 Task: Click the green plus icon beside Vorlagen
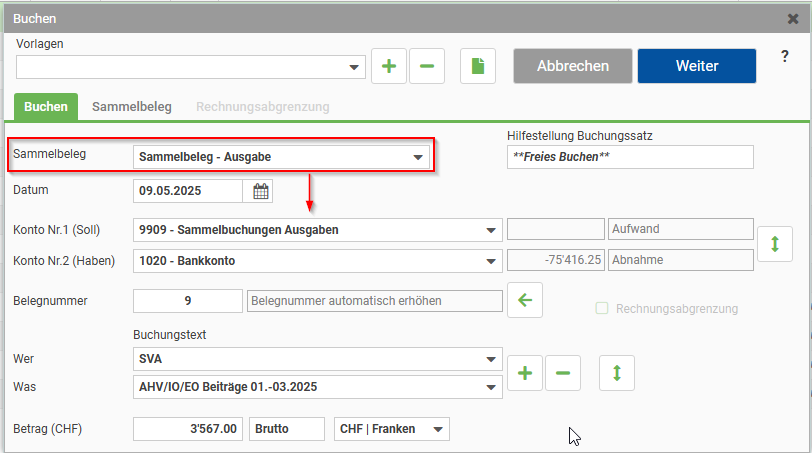(x=389, y=66)
